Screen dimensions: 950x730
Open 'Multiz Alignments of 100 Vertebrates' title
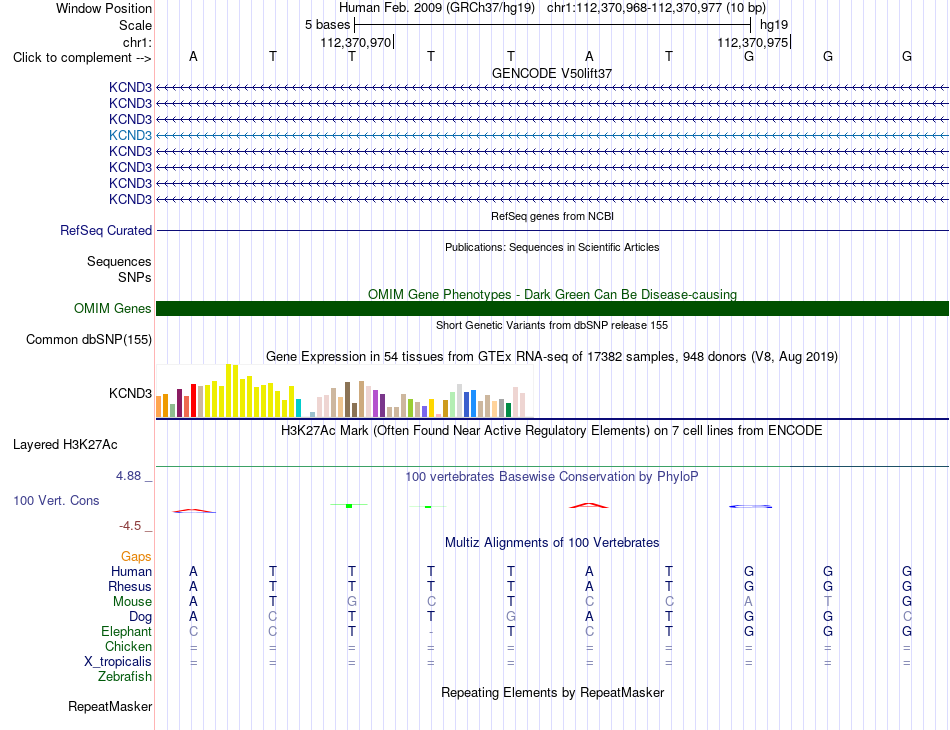(x=552, y=543)
